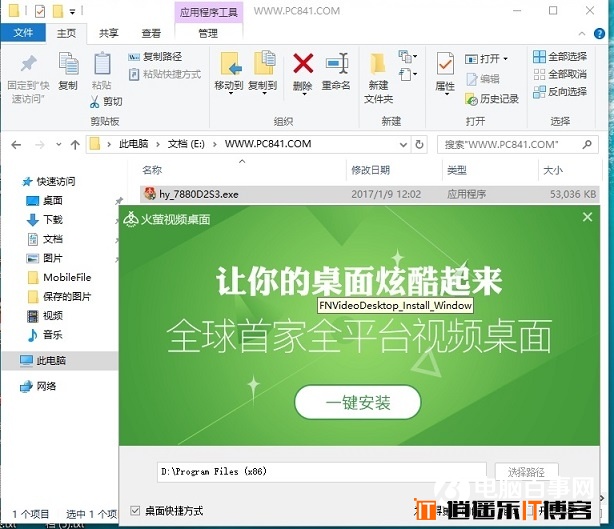Open Network (网络) in sidebar
The image size is (614, 529).
coord(38,386)
